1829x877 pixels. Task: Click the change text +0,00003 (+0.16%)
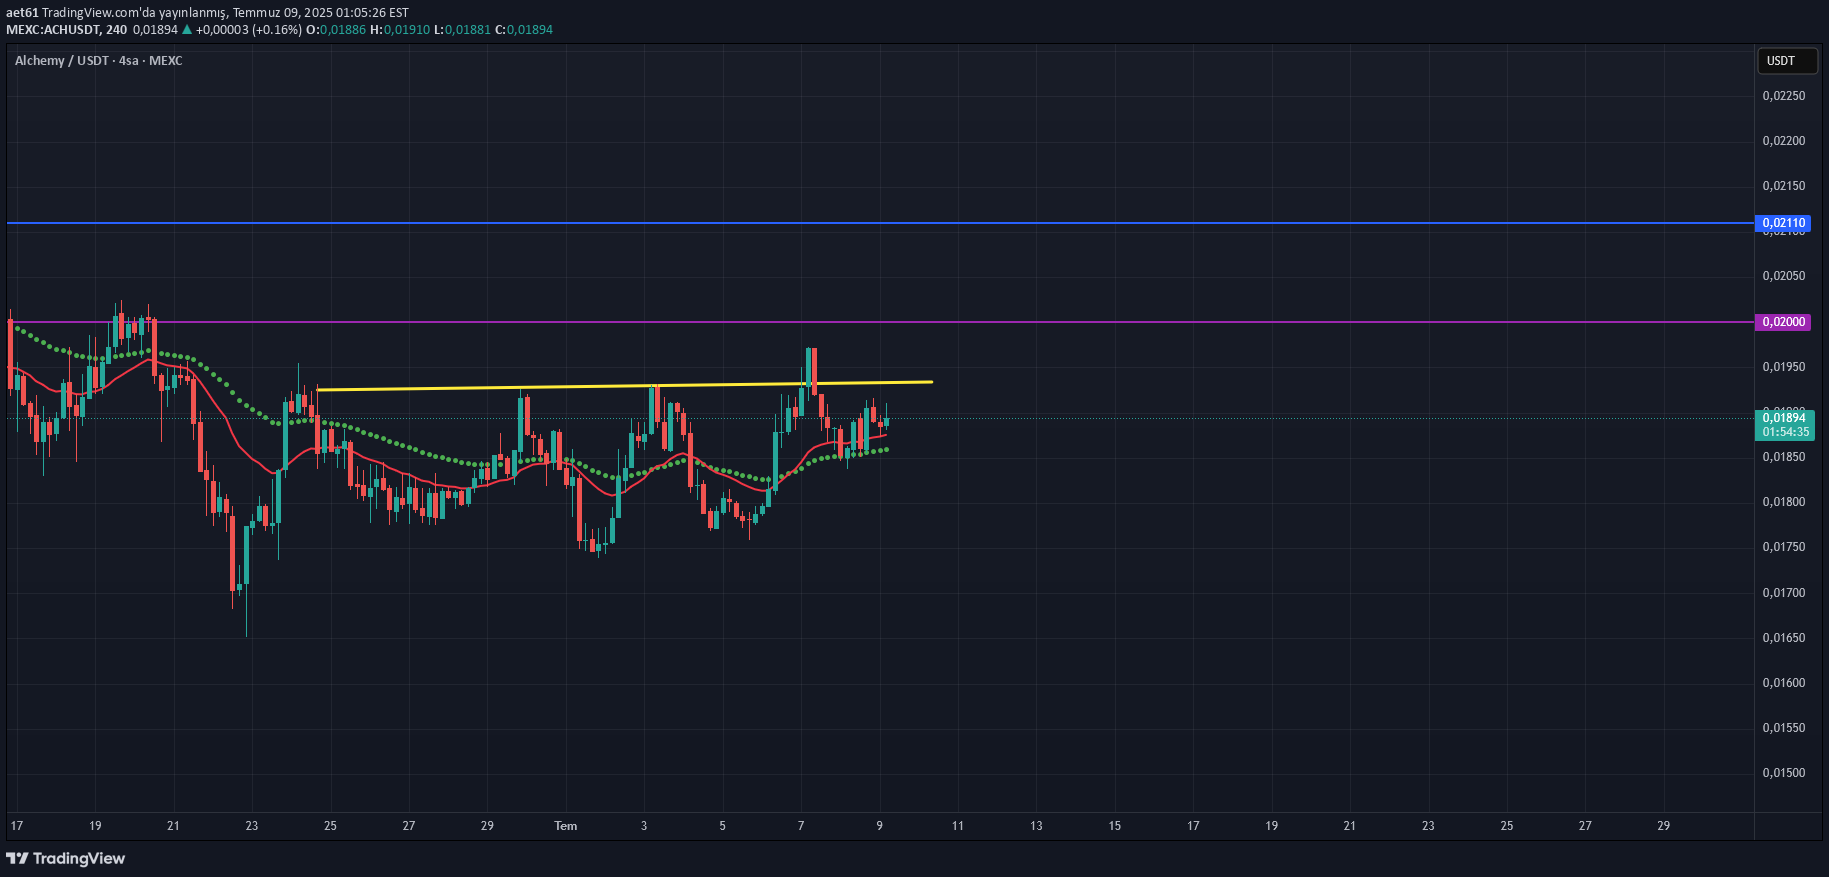[249, 30]
